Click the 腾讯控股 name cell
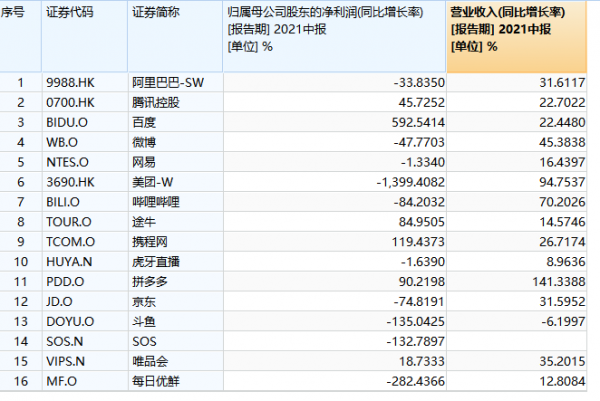600x401 pixels. (176, 103)
